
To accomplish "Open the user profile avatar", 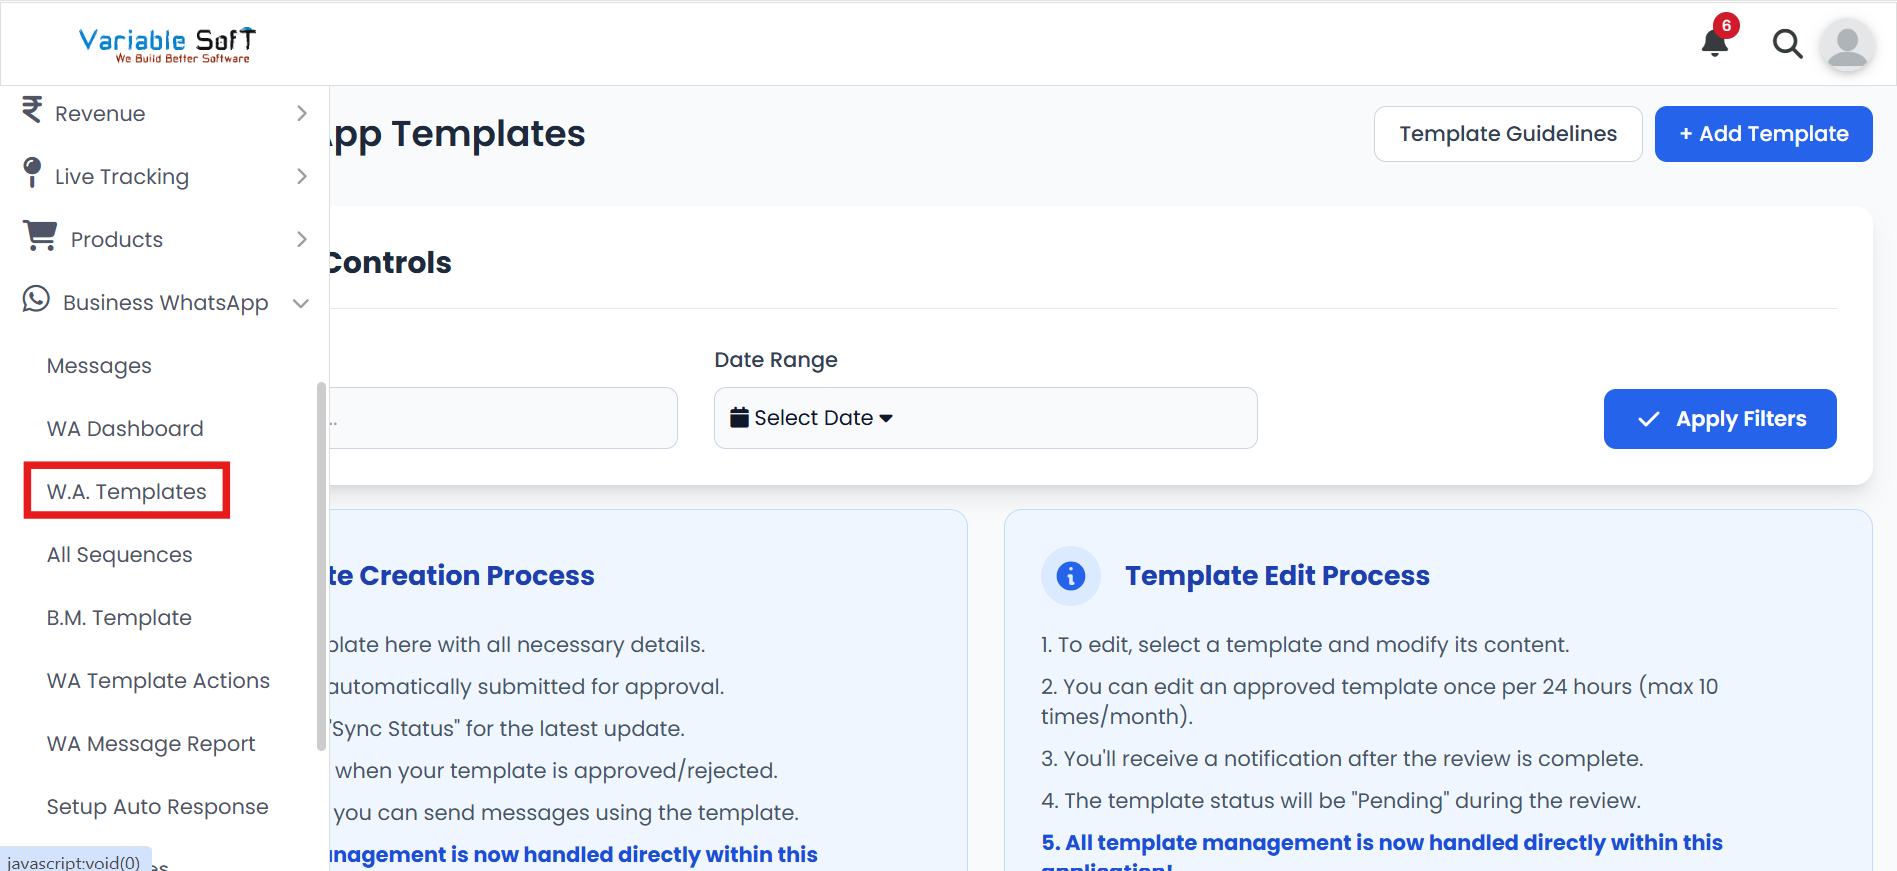I will pos(1847,45).
